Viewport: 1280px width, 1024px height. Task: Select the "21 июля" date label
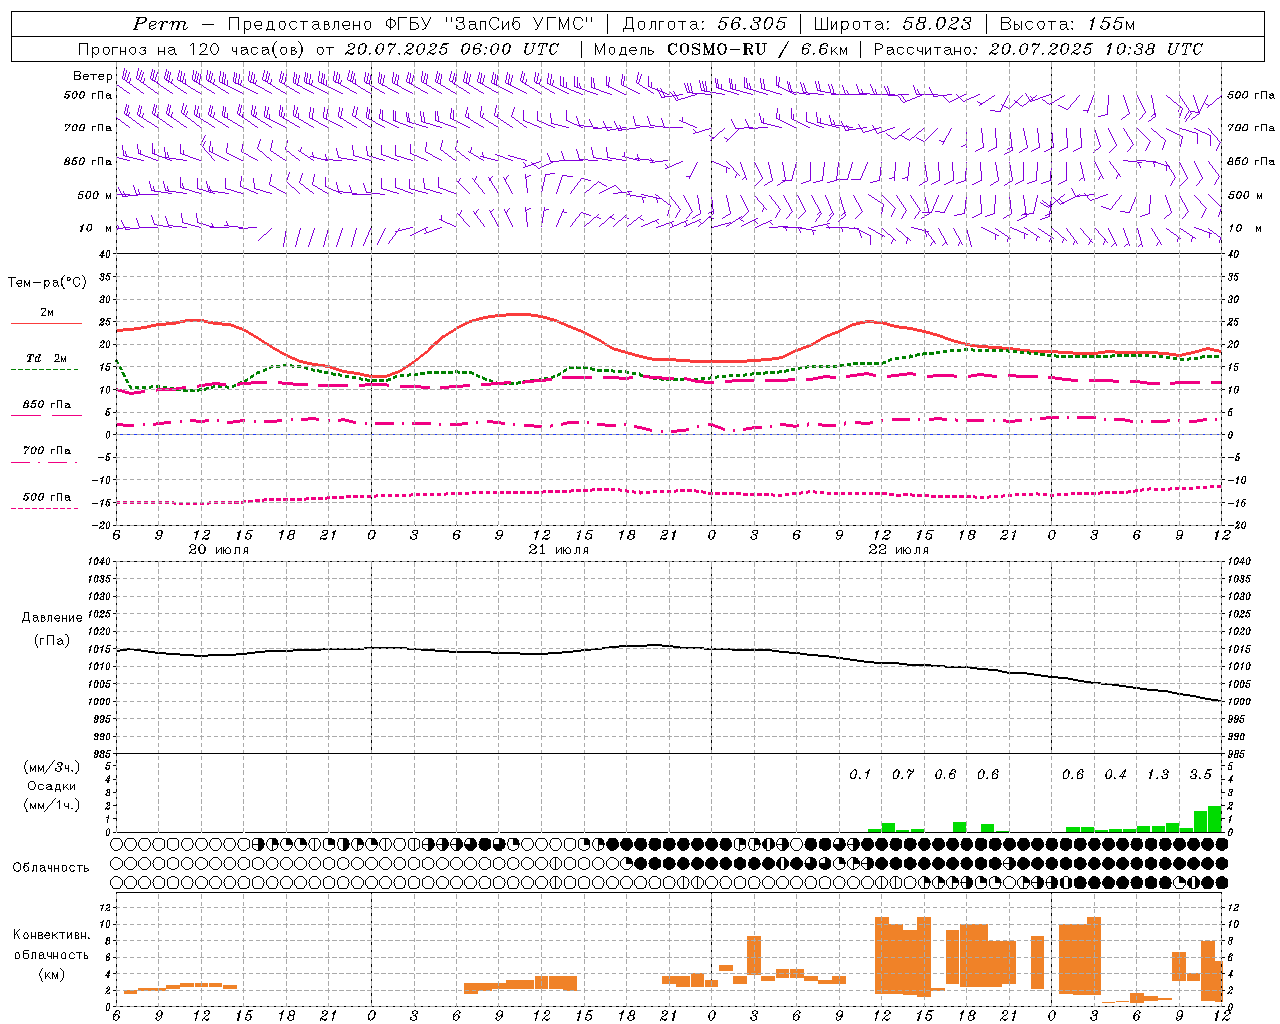559,550
